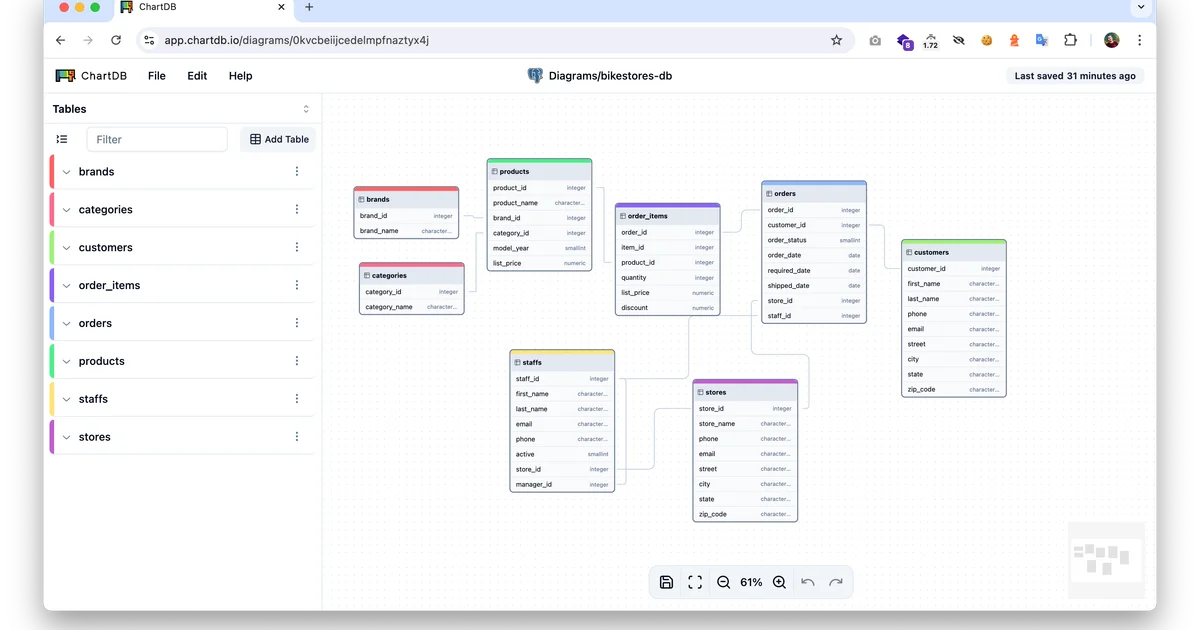Open three-dot menu for categories table
The width and height of the screenshot is (1200, 630).
click(297, 210)
